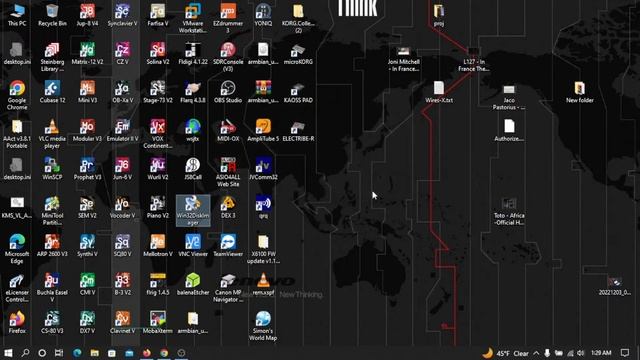This screenshot has width=640, height=360.
Task: Select the Steinberg Library shortcut
Action: pyautogui.click(x=52, y=57)
